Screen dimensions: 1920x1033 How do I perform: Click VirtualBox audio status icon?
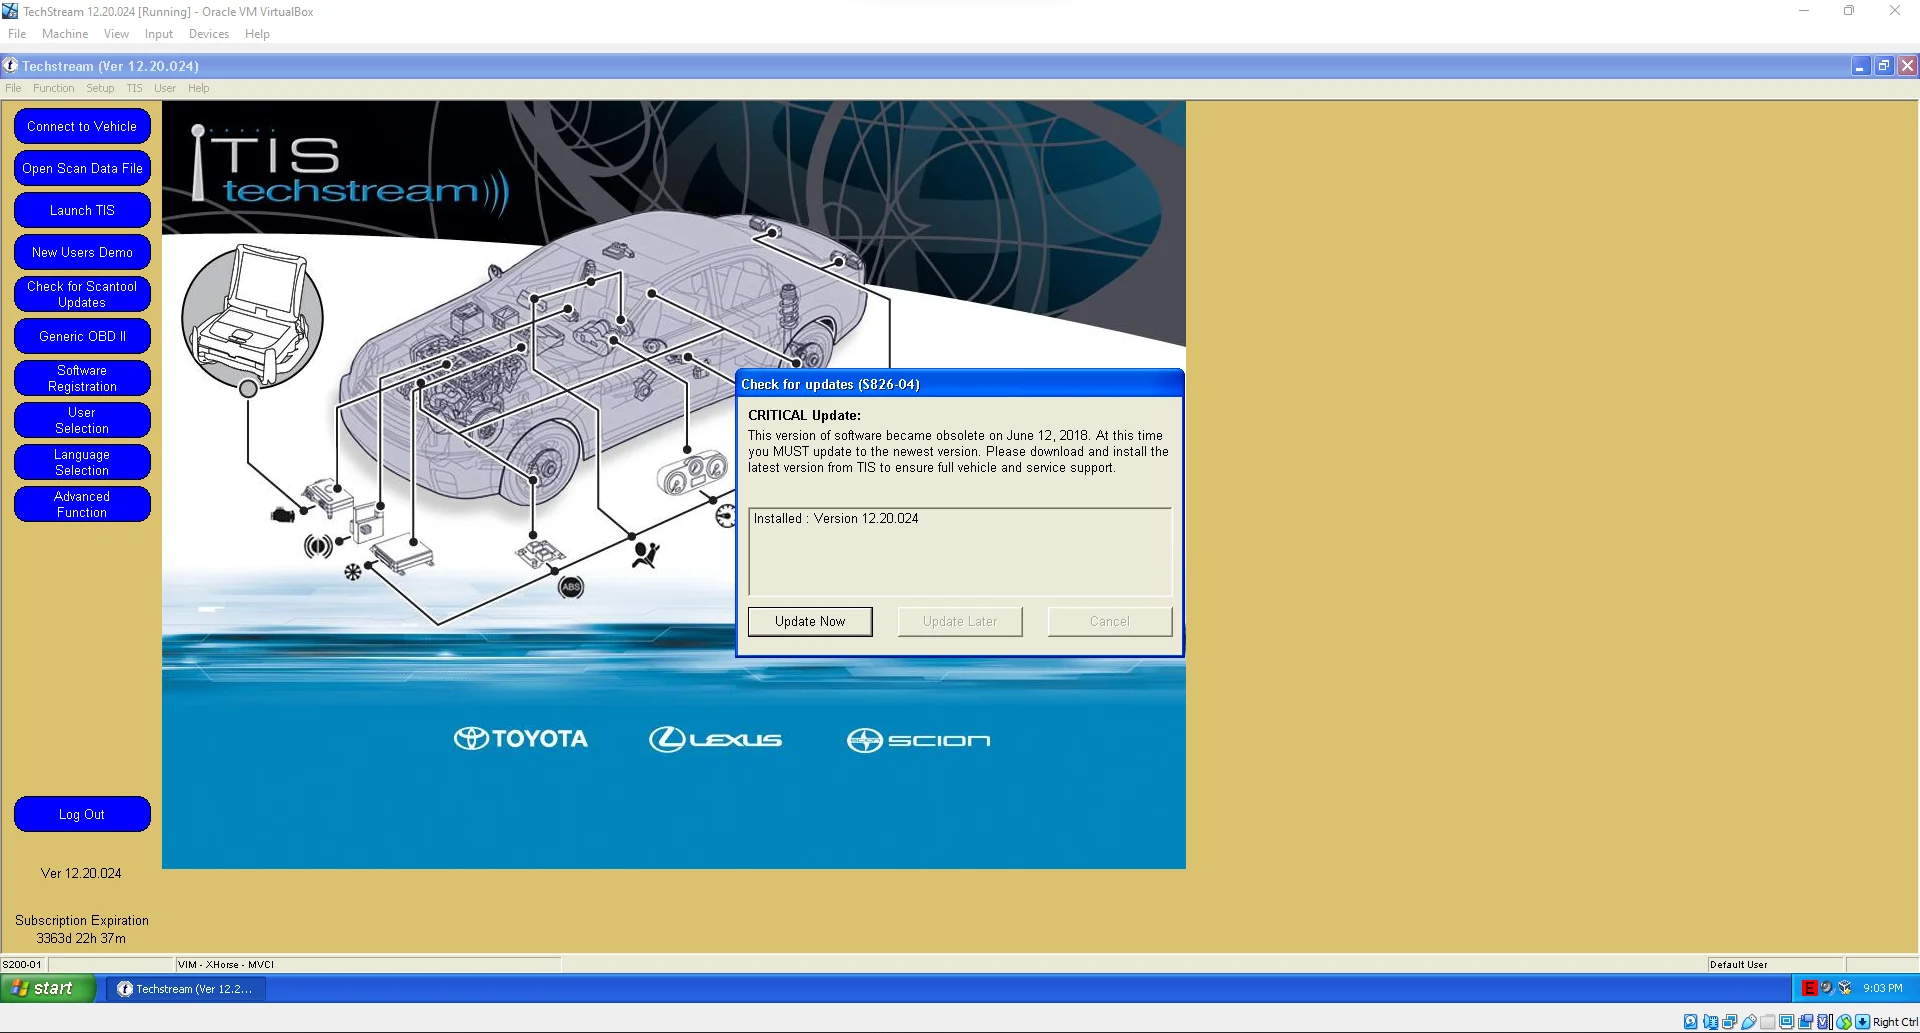point(1711,1022)
